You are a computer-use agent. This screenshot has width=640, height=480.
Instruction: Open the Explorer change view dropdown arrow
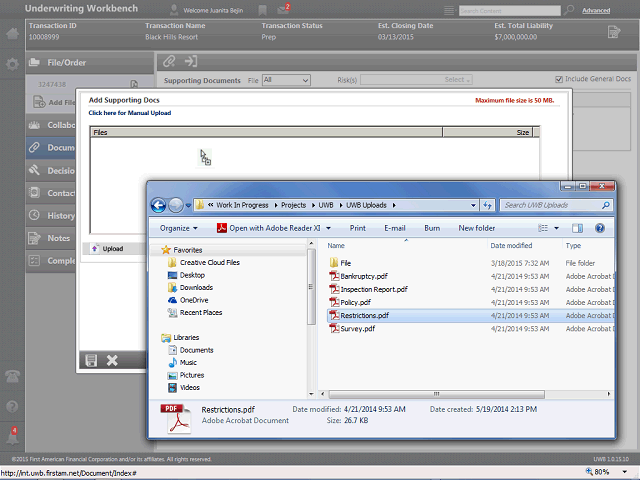click(556, 228)
